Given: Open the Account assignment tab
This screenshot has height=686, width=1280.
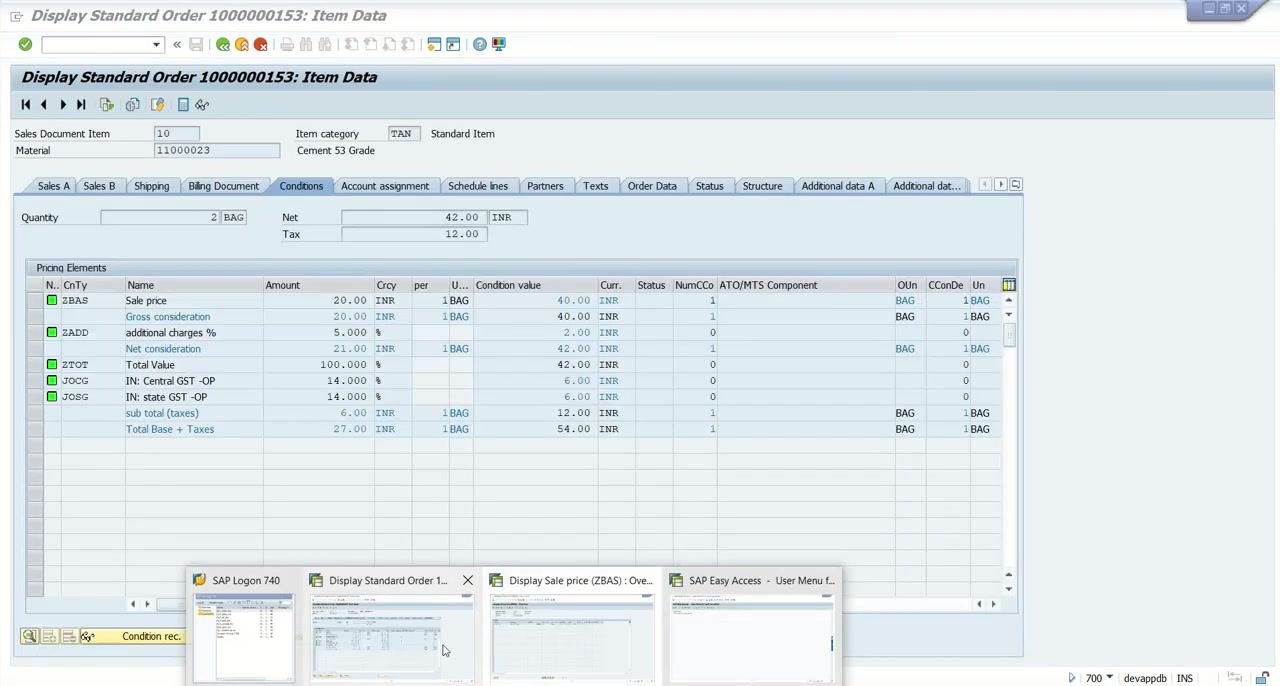Looking at the screenshot, I should (x=385, y=186).
